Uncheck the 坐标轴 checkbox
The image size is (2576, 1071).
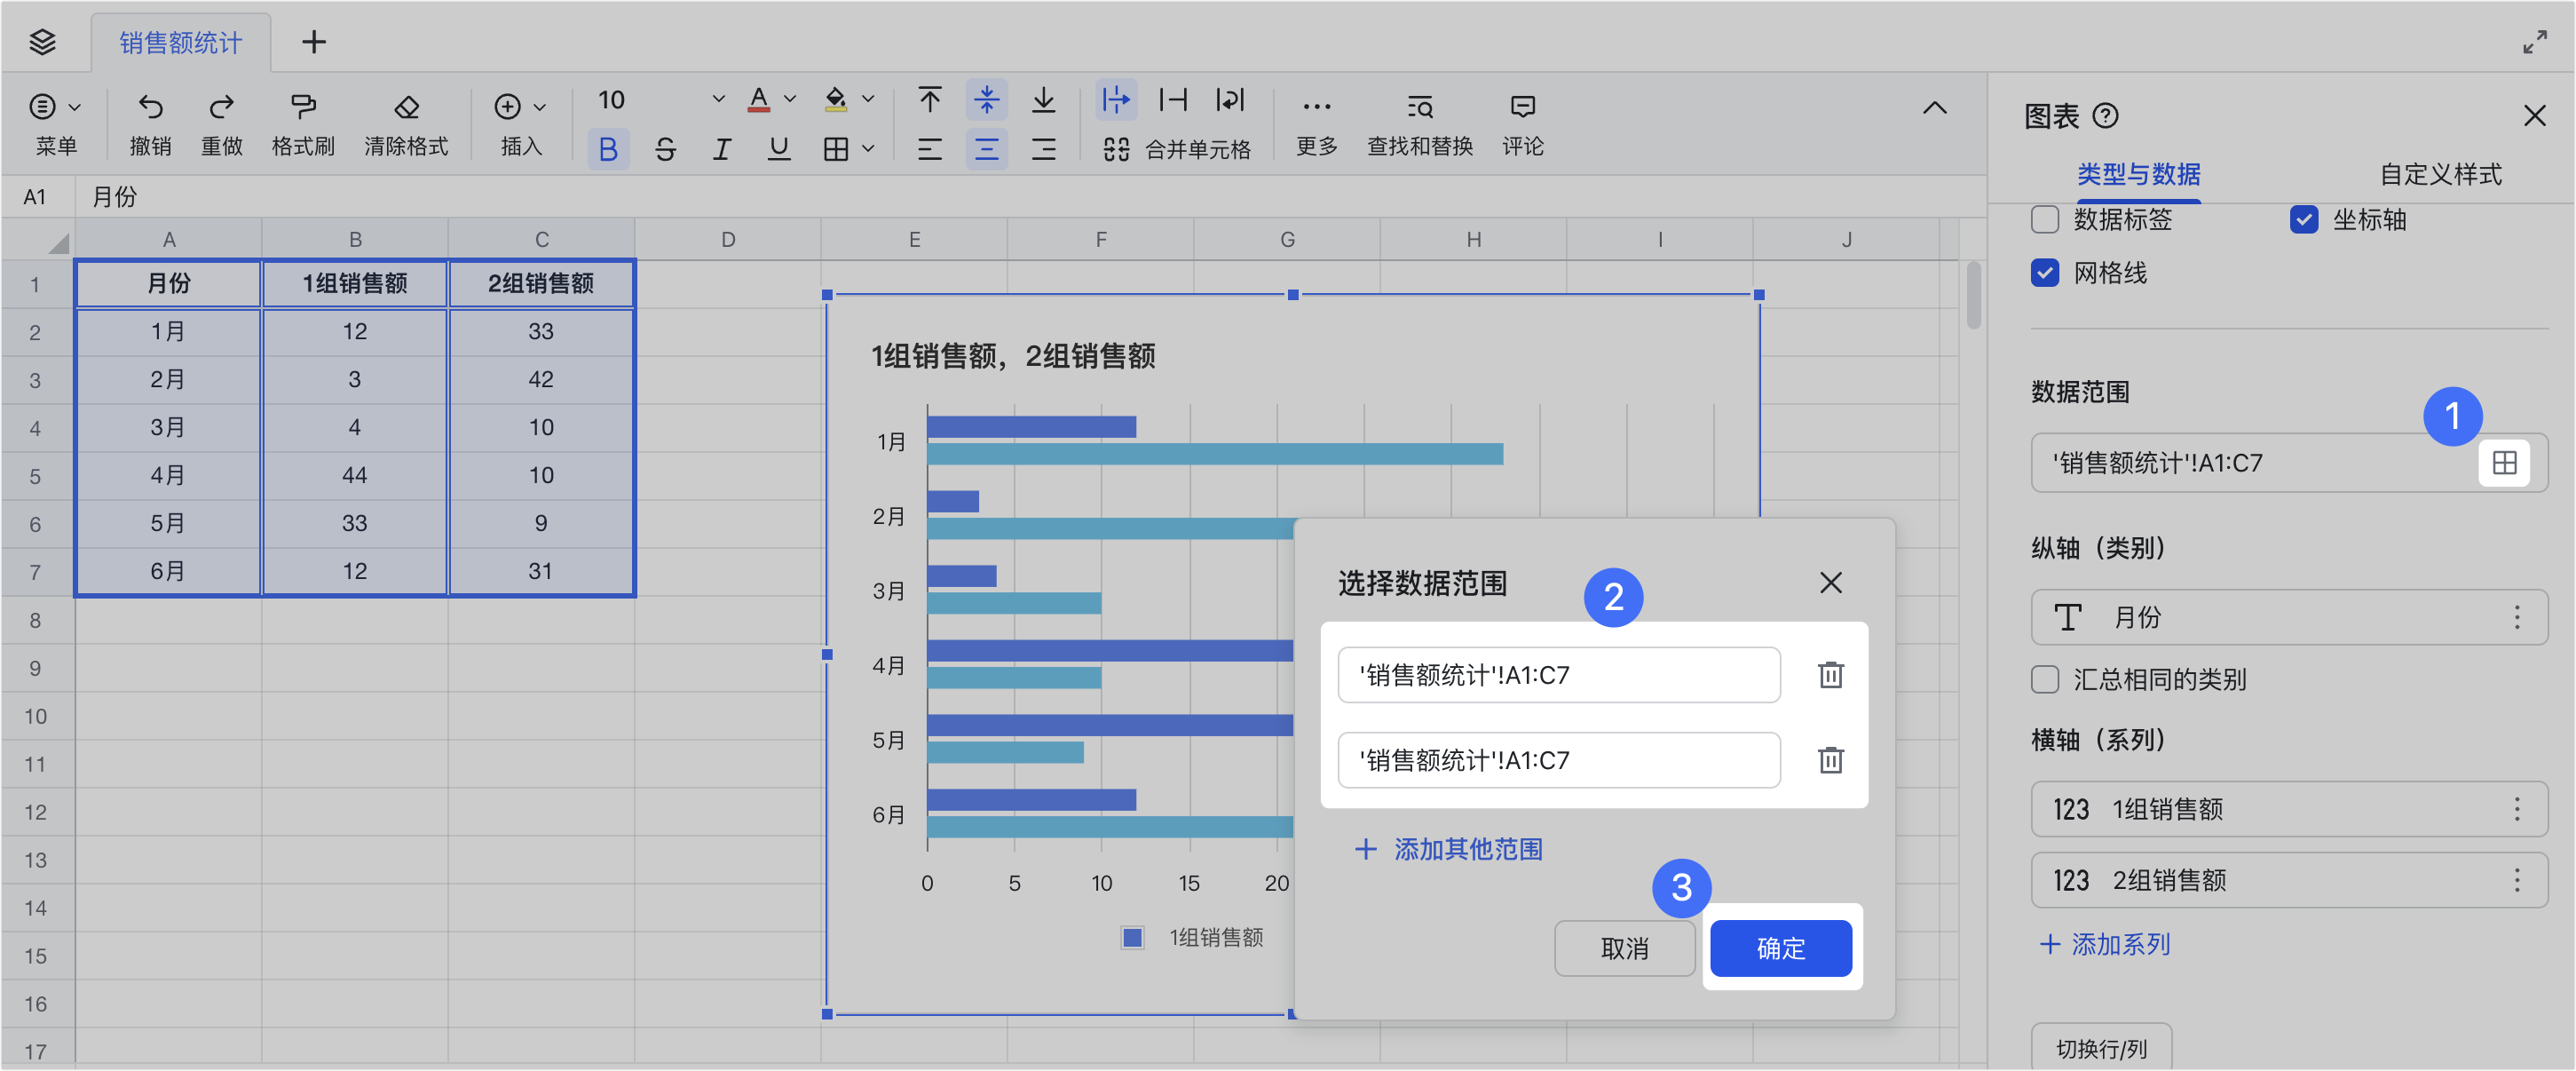pos(2304,219)
